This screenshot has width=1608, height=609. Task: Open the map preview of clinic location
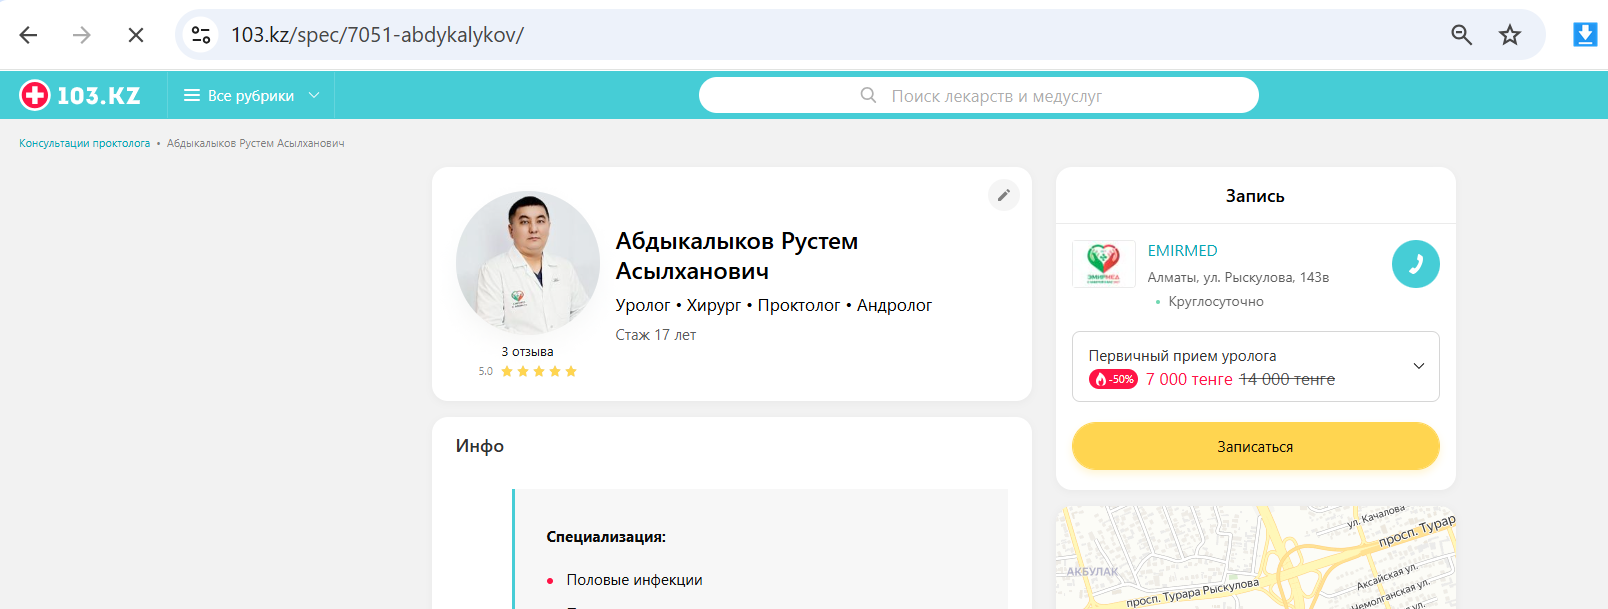(1255, 558)
